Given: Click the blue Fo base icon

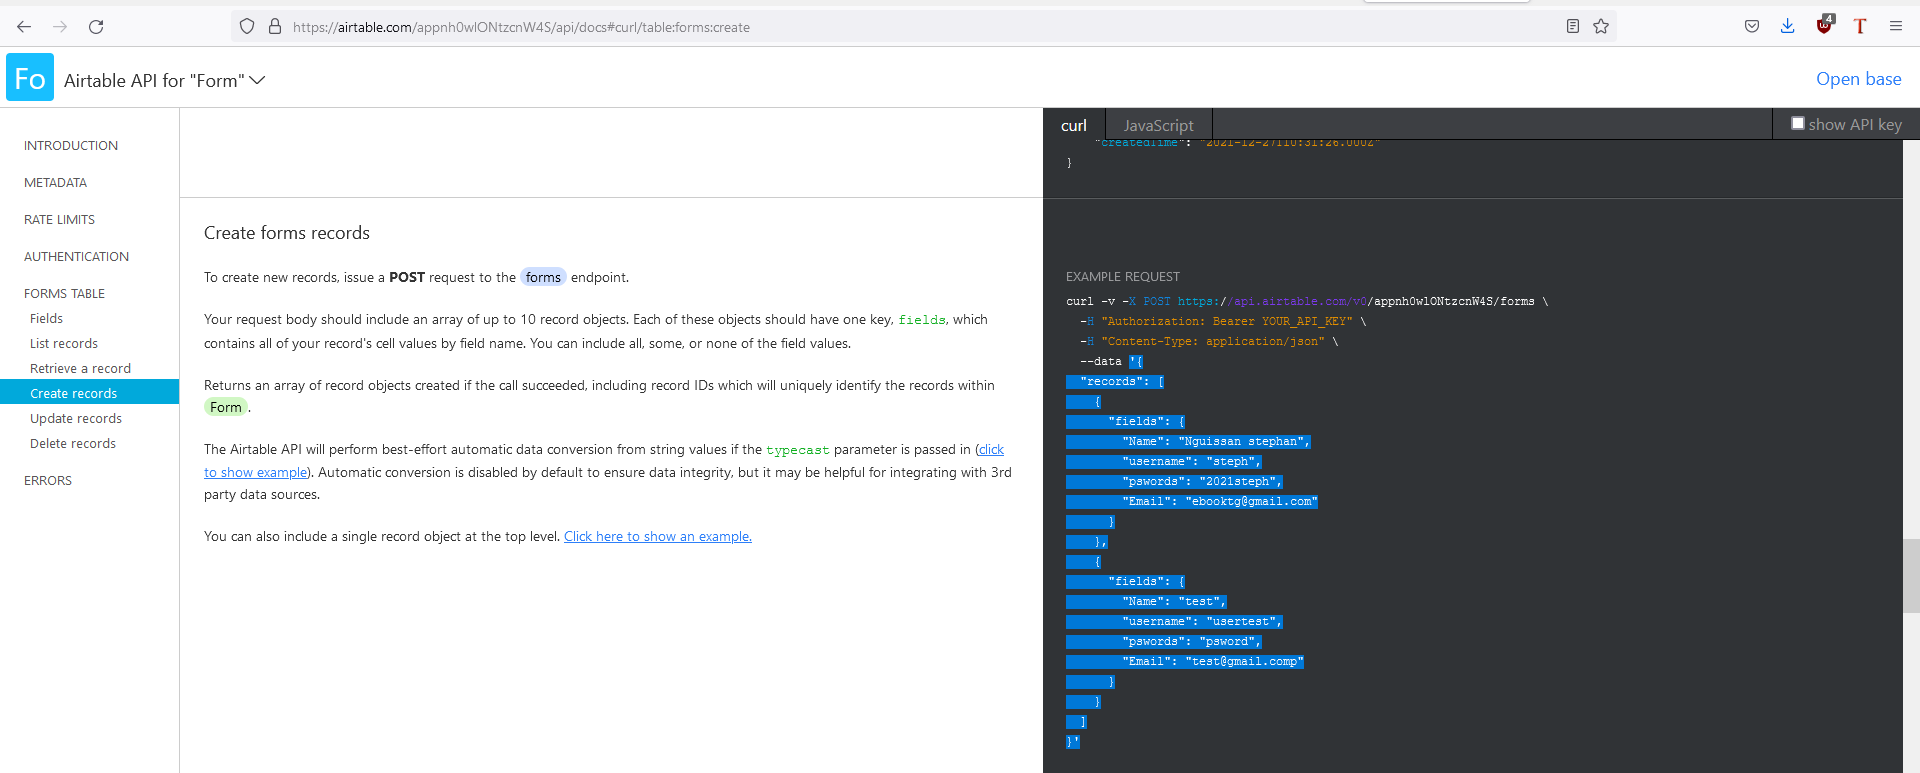Looking at the screenshot, I should pos(30,78).
